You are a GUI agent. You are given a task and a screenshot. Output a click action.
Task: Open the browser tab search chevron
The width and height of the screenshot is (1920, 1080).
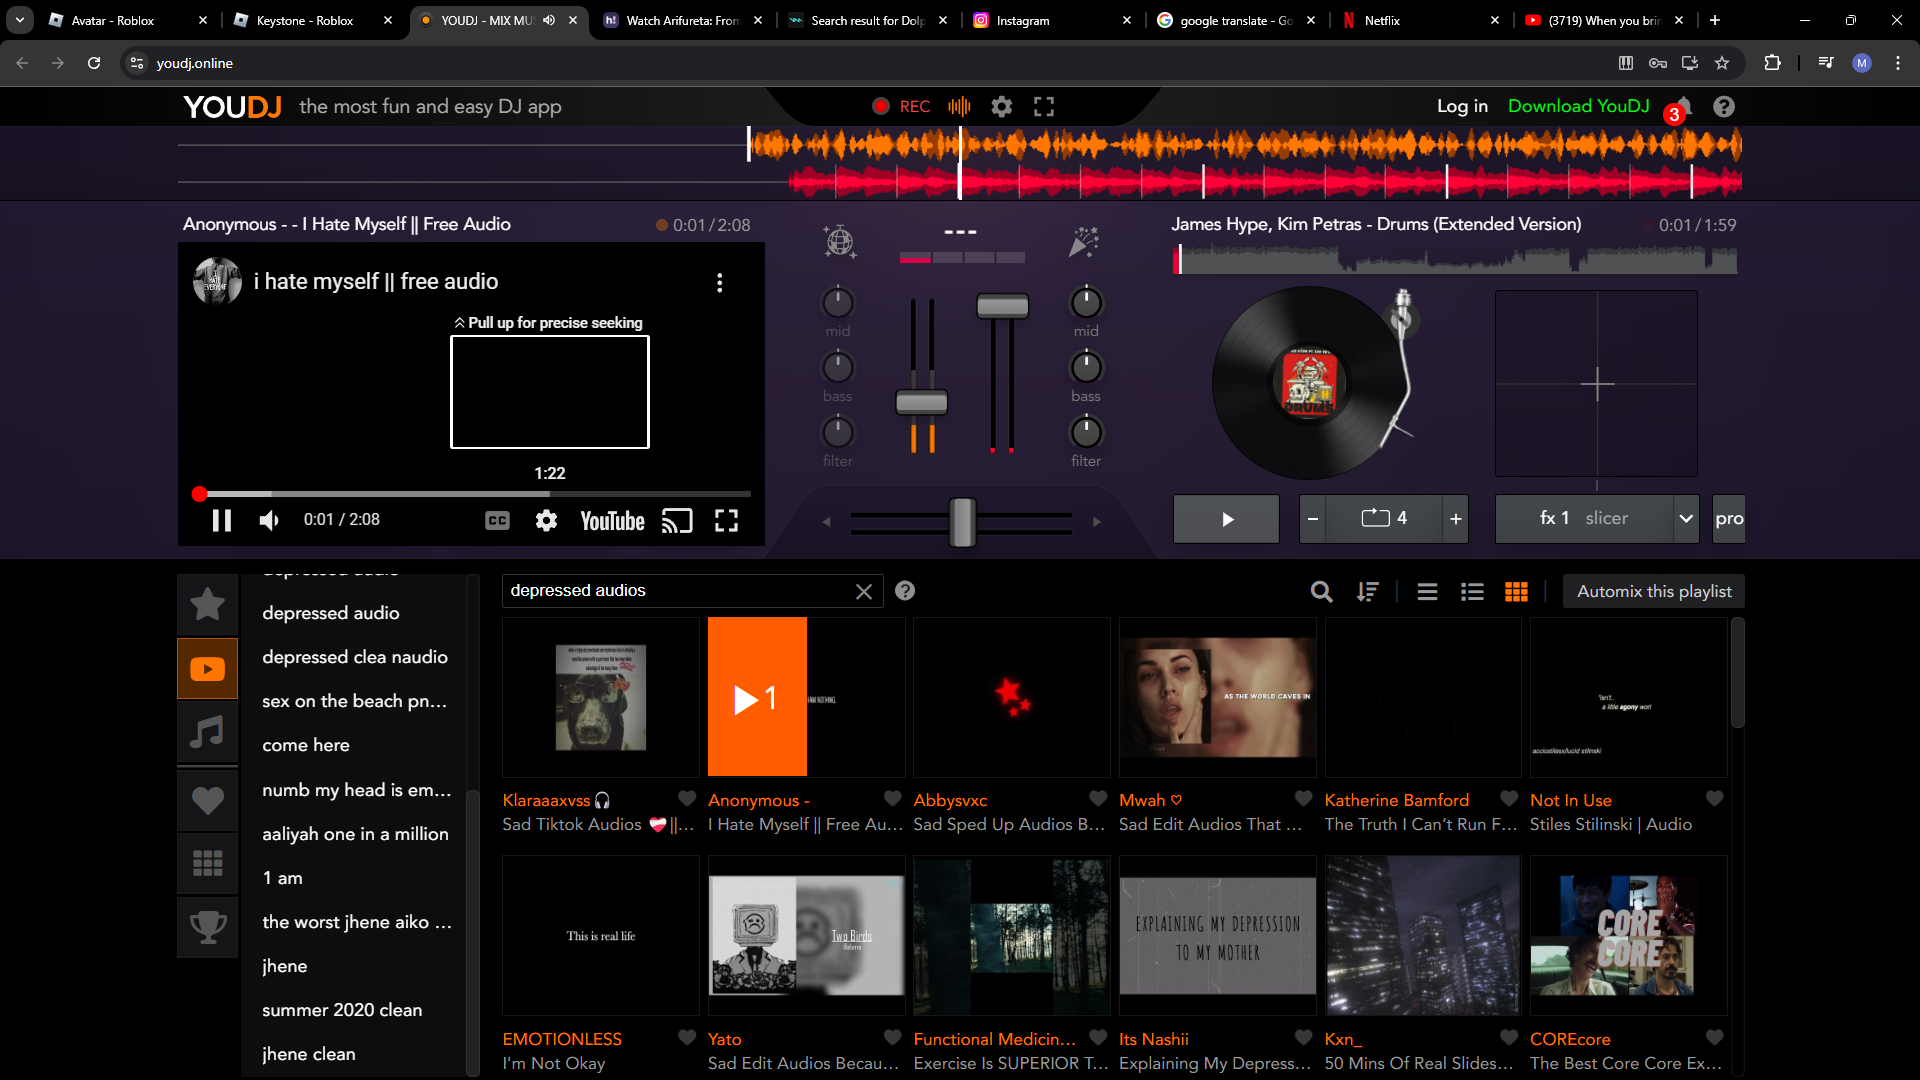coord(20,20)
